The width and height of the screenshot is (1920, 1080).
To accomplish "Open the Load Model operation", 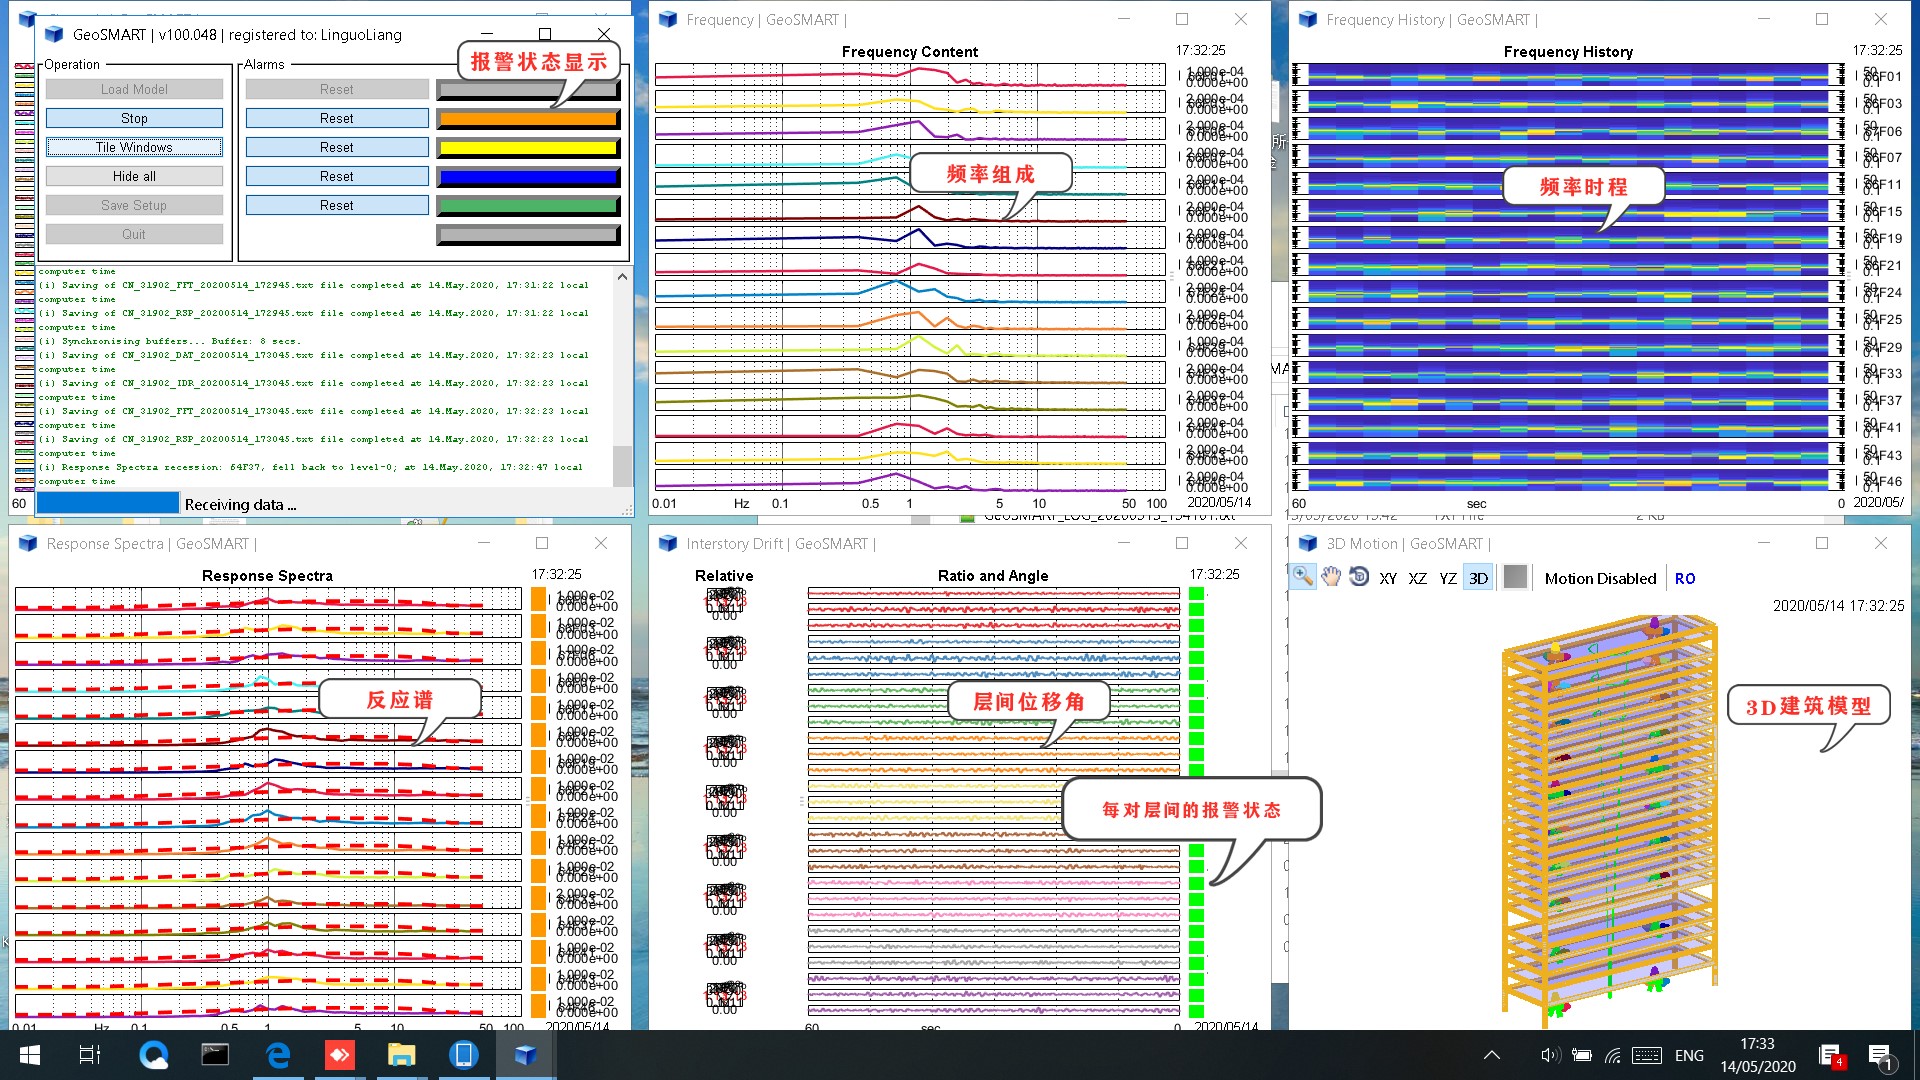I will point(133,88).
